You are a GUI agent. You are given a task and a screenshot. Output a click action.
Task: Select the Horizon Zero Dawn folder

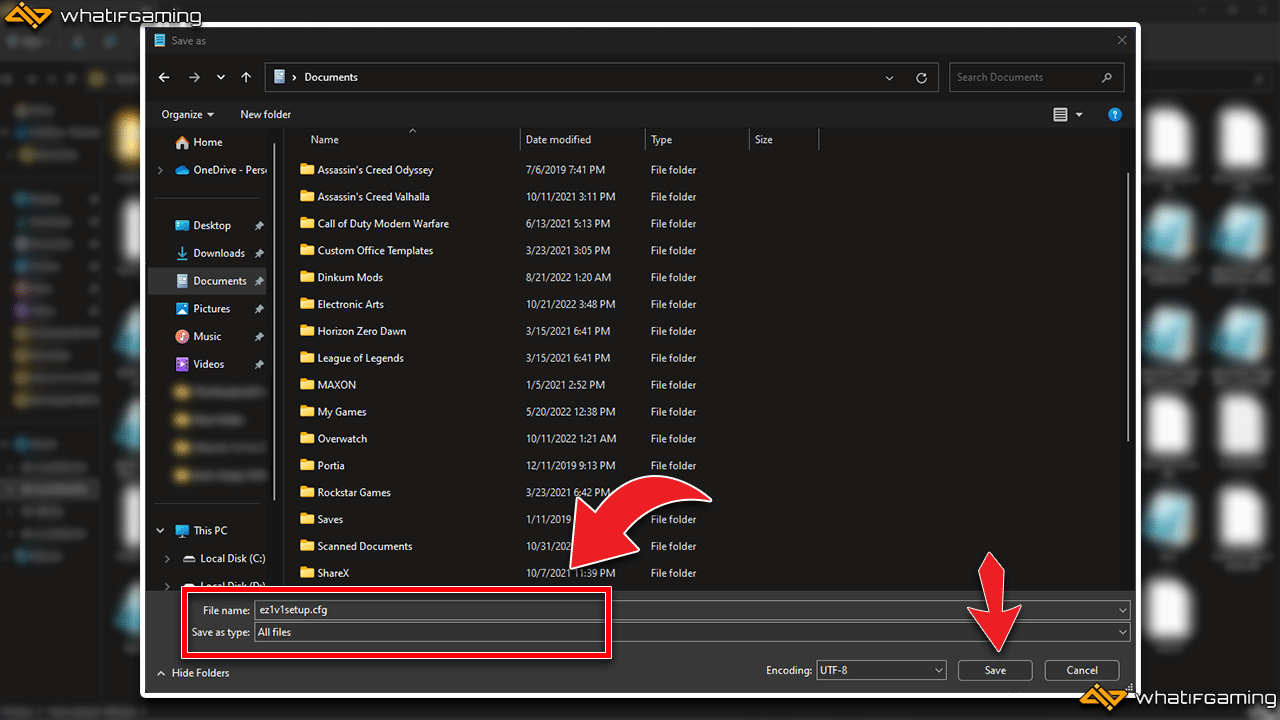pos(361,332)
